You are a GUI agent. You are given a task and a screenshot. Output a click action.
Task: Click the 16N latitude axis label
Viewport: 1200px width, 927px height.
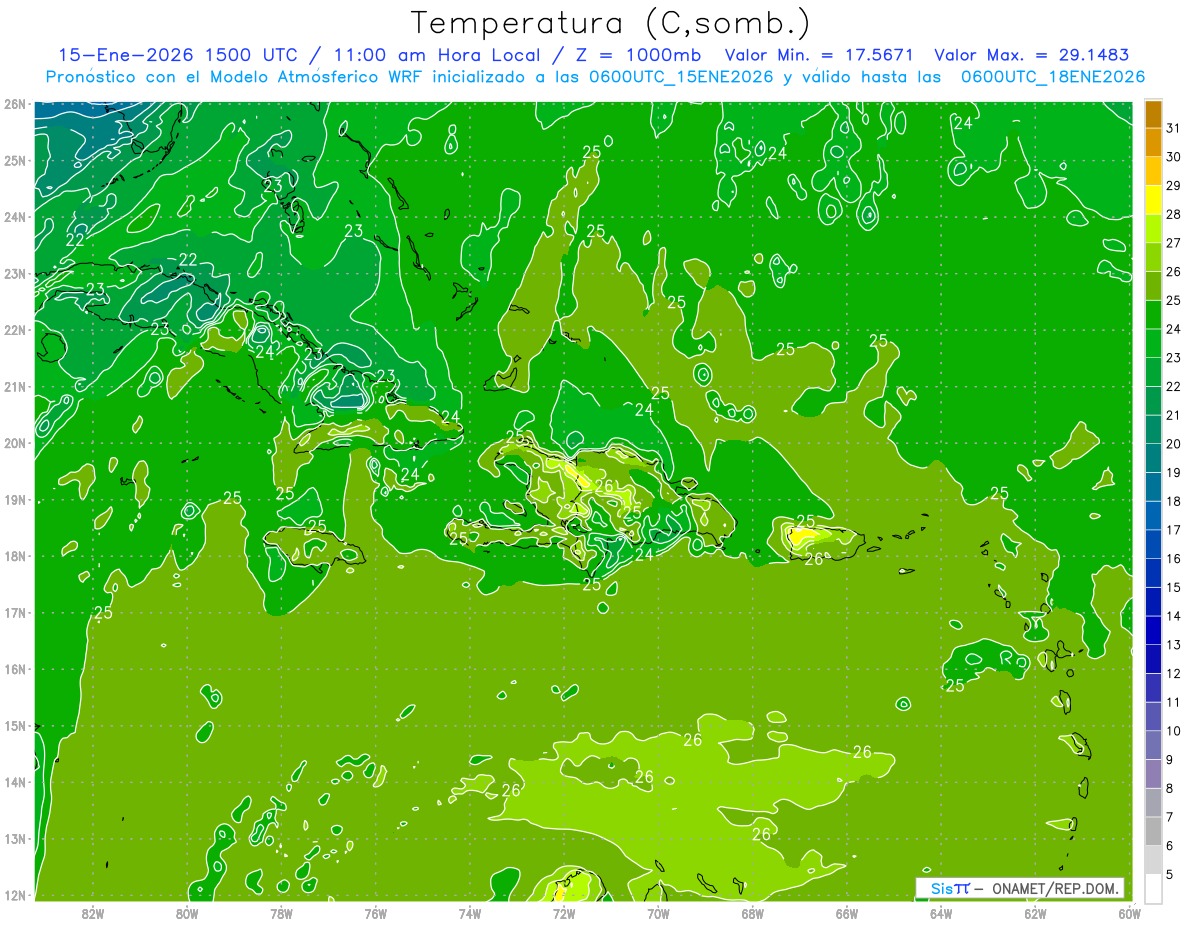click(14, 669)
